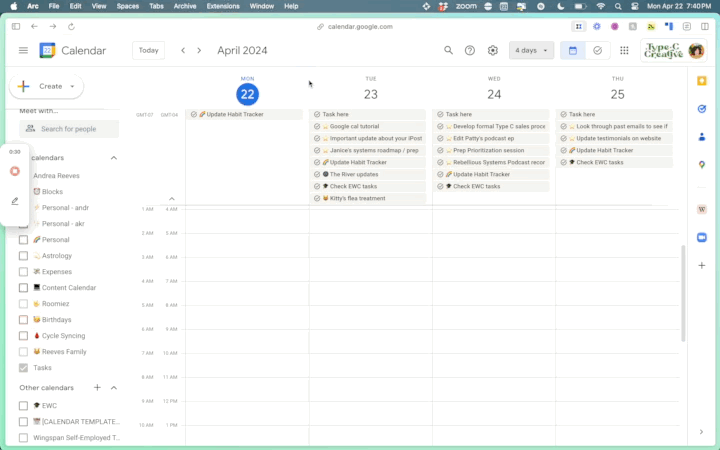
Task: Click the Today button
Action: coord(148,50)
